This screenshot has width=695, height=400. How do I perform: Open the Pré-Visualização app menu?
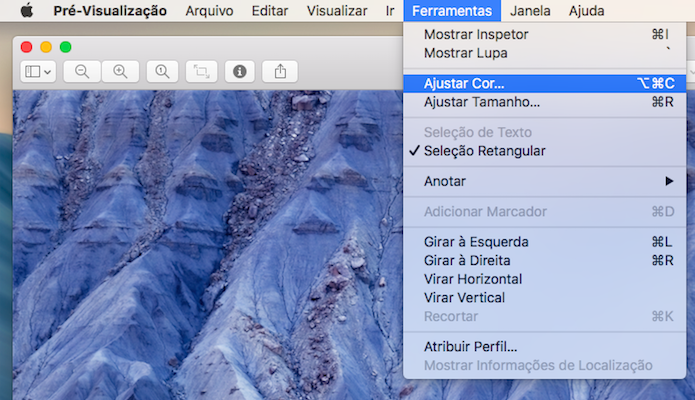[110, 11]
